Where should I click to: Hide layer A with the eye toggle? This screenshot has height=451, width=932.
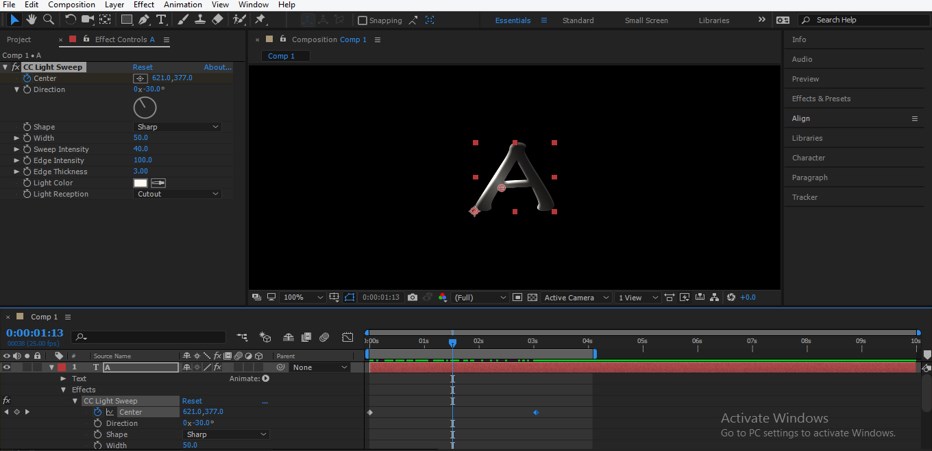(7, 367)
